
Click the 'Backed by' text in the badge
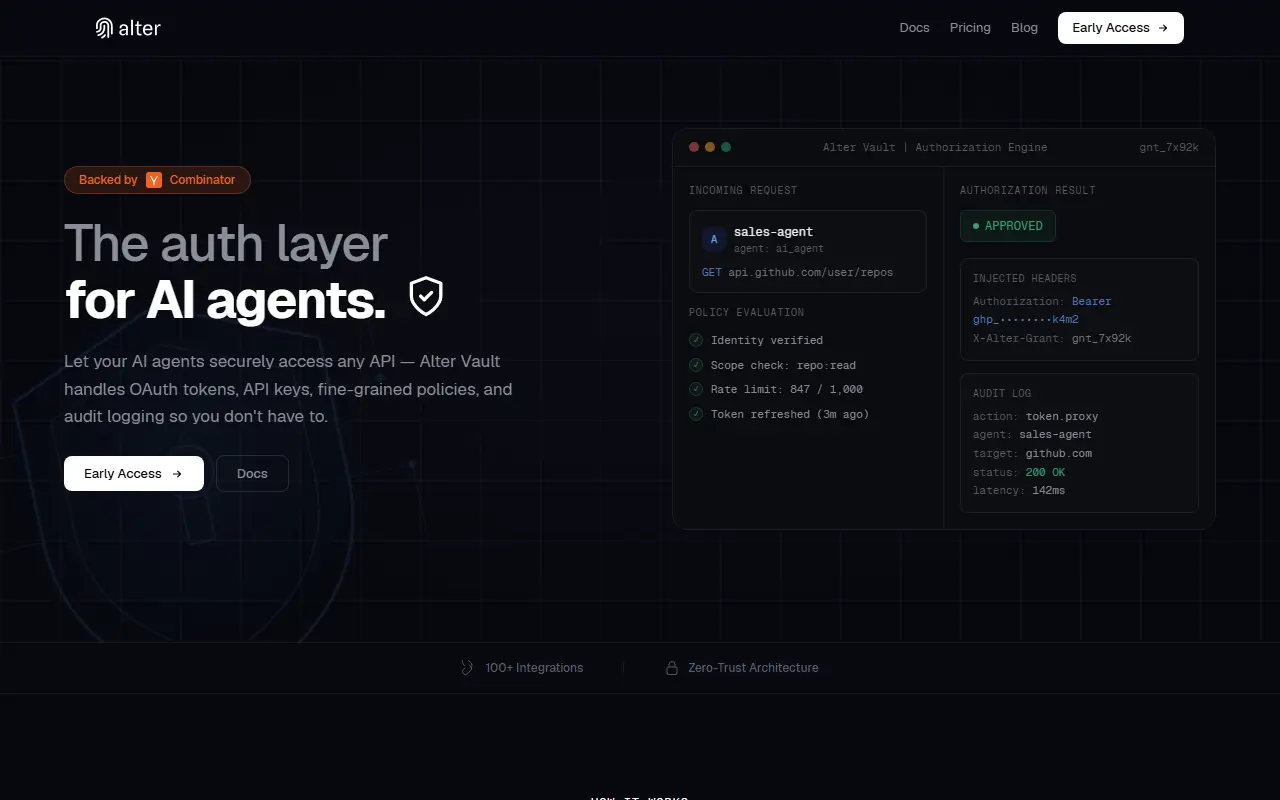[x=108, y=180]
